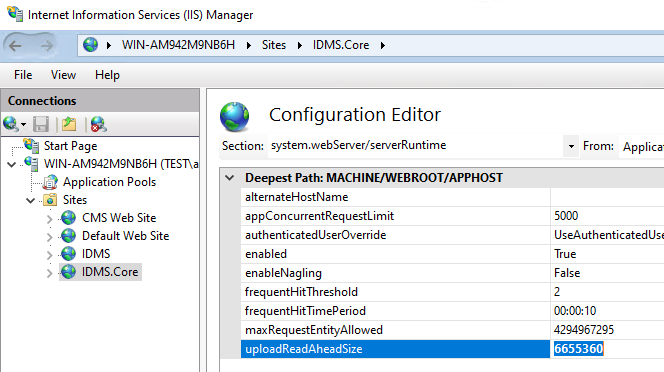Click IDMS.Core in the breadcrumb
Screen dimensions: 664x372
[x=341, y=45]
